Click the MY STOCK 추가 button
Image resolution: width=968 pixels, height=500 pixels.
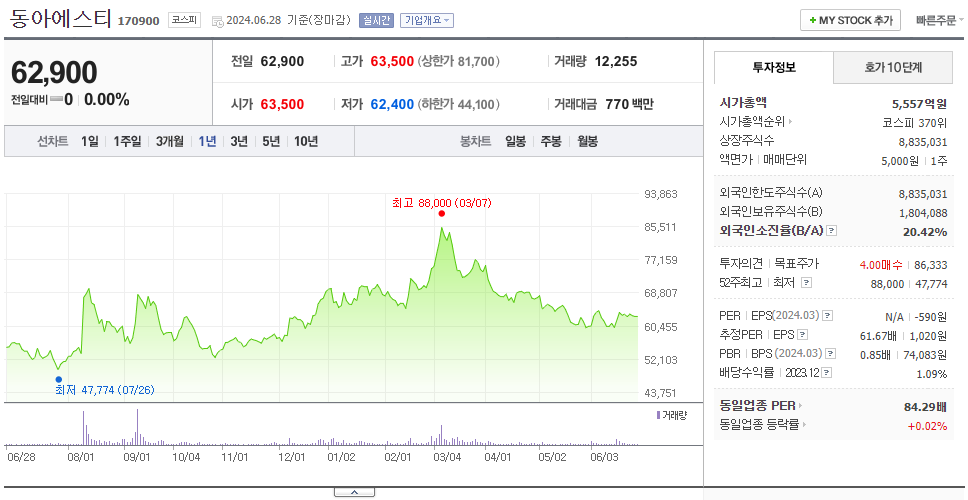(851, 20)
